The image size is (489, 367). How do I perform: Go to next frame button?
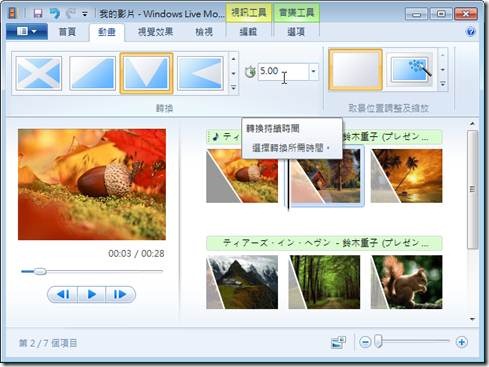click(120, 294)
